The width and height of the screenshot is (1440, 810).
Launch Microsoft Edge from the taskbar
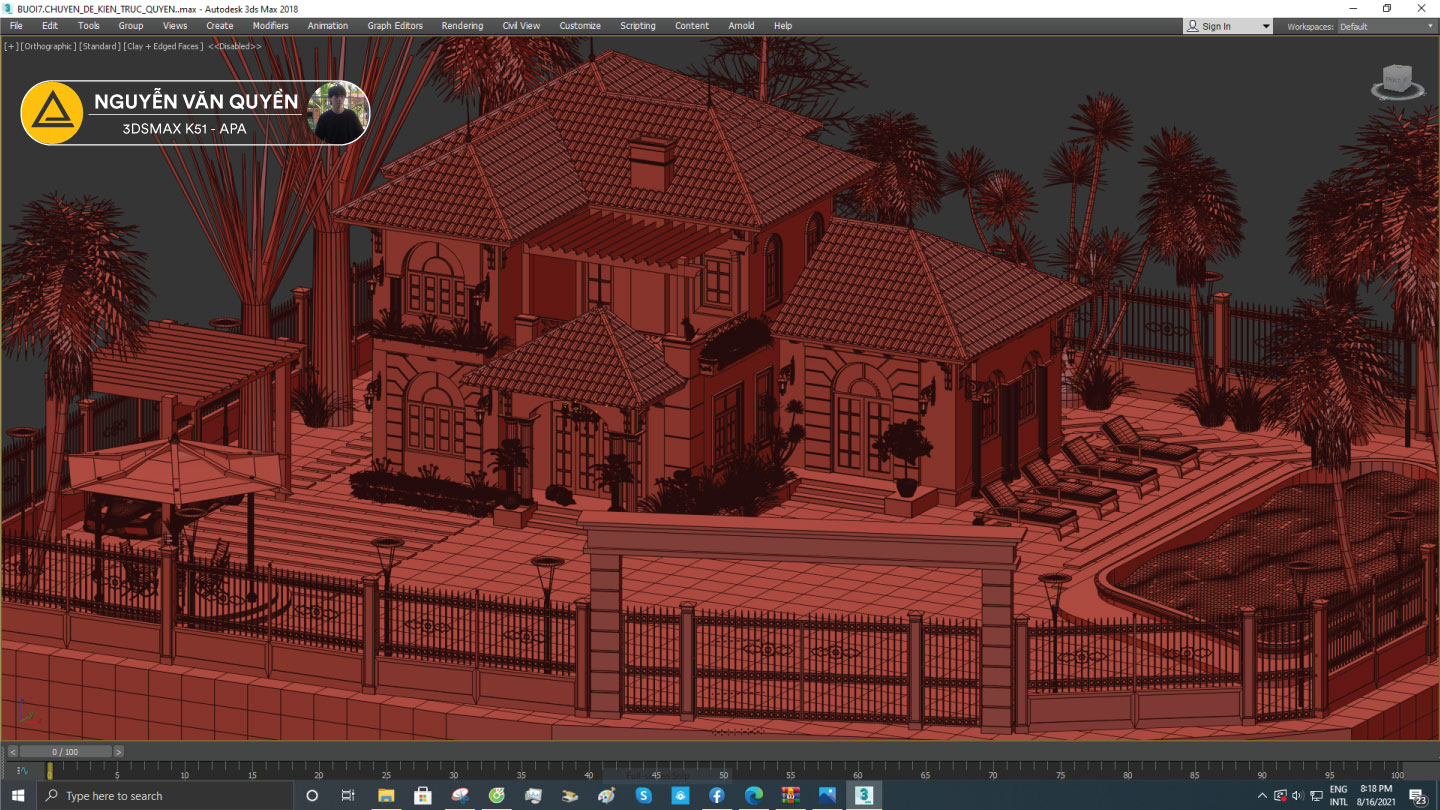tap(754, 795)
